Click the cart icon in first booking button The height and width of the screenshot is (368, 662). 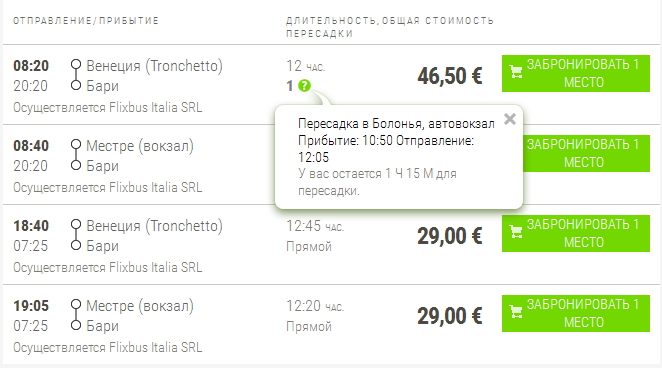[516, 72]
